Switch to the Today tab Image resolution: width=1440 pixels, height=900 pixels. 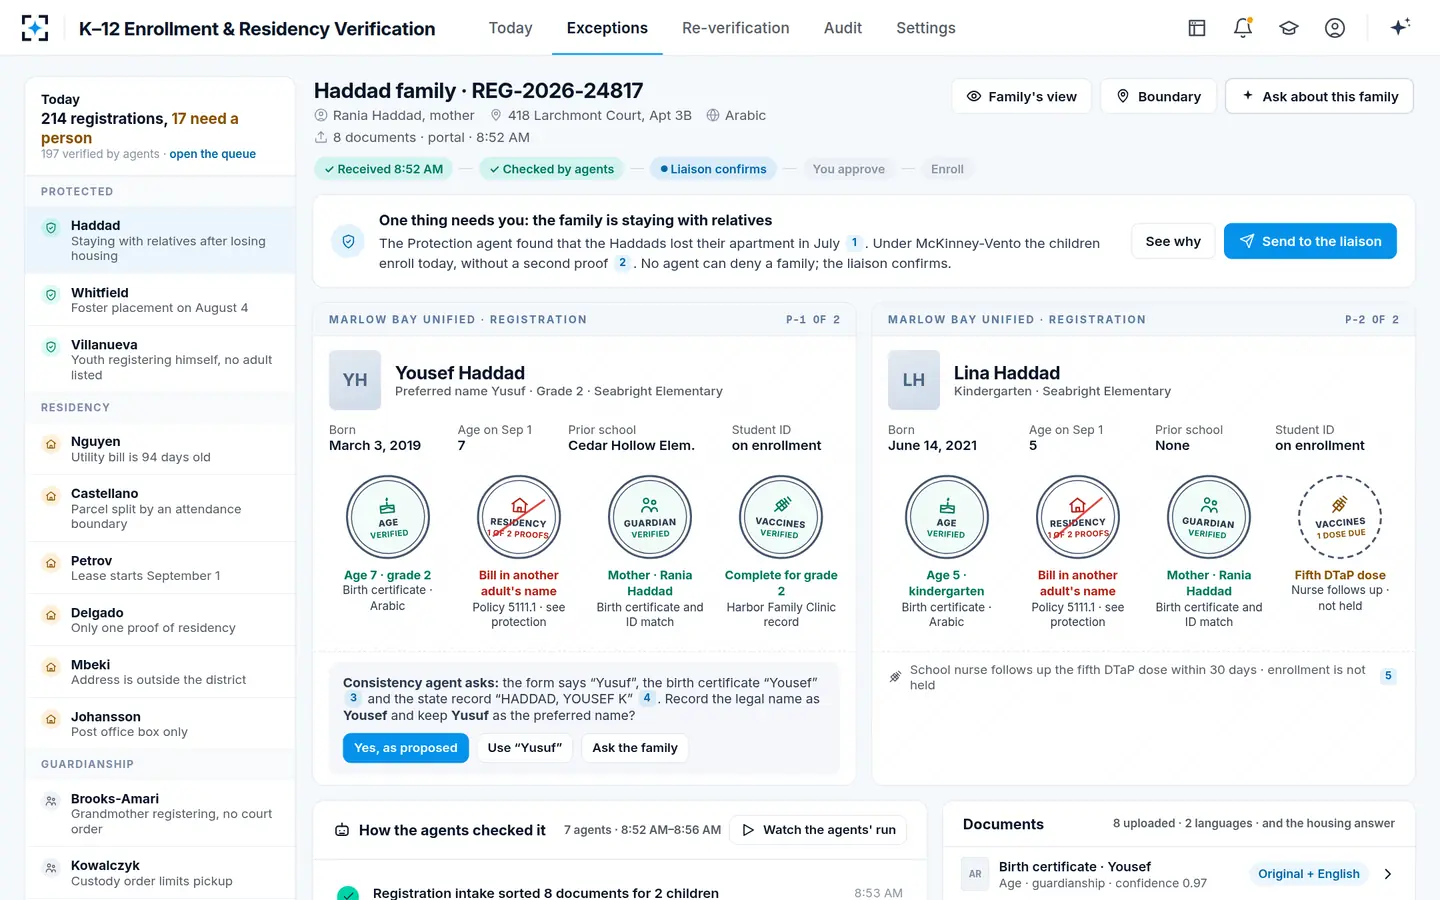(x=510, y=28)
